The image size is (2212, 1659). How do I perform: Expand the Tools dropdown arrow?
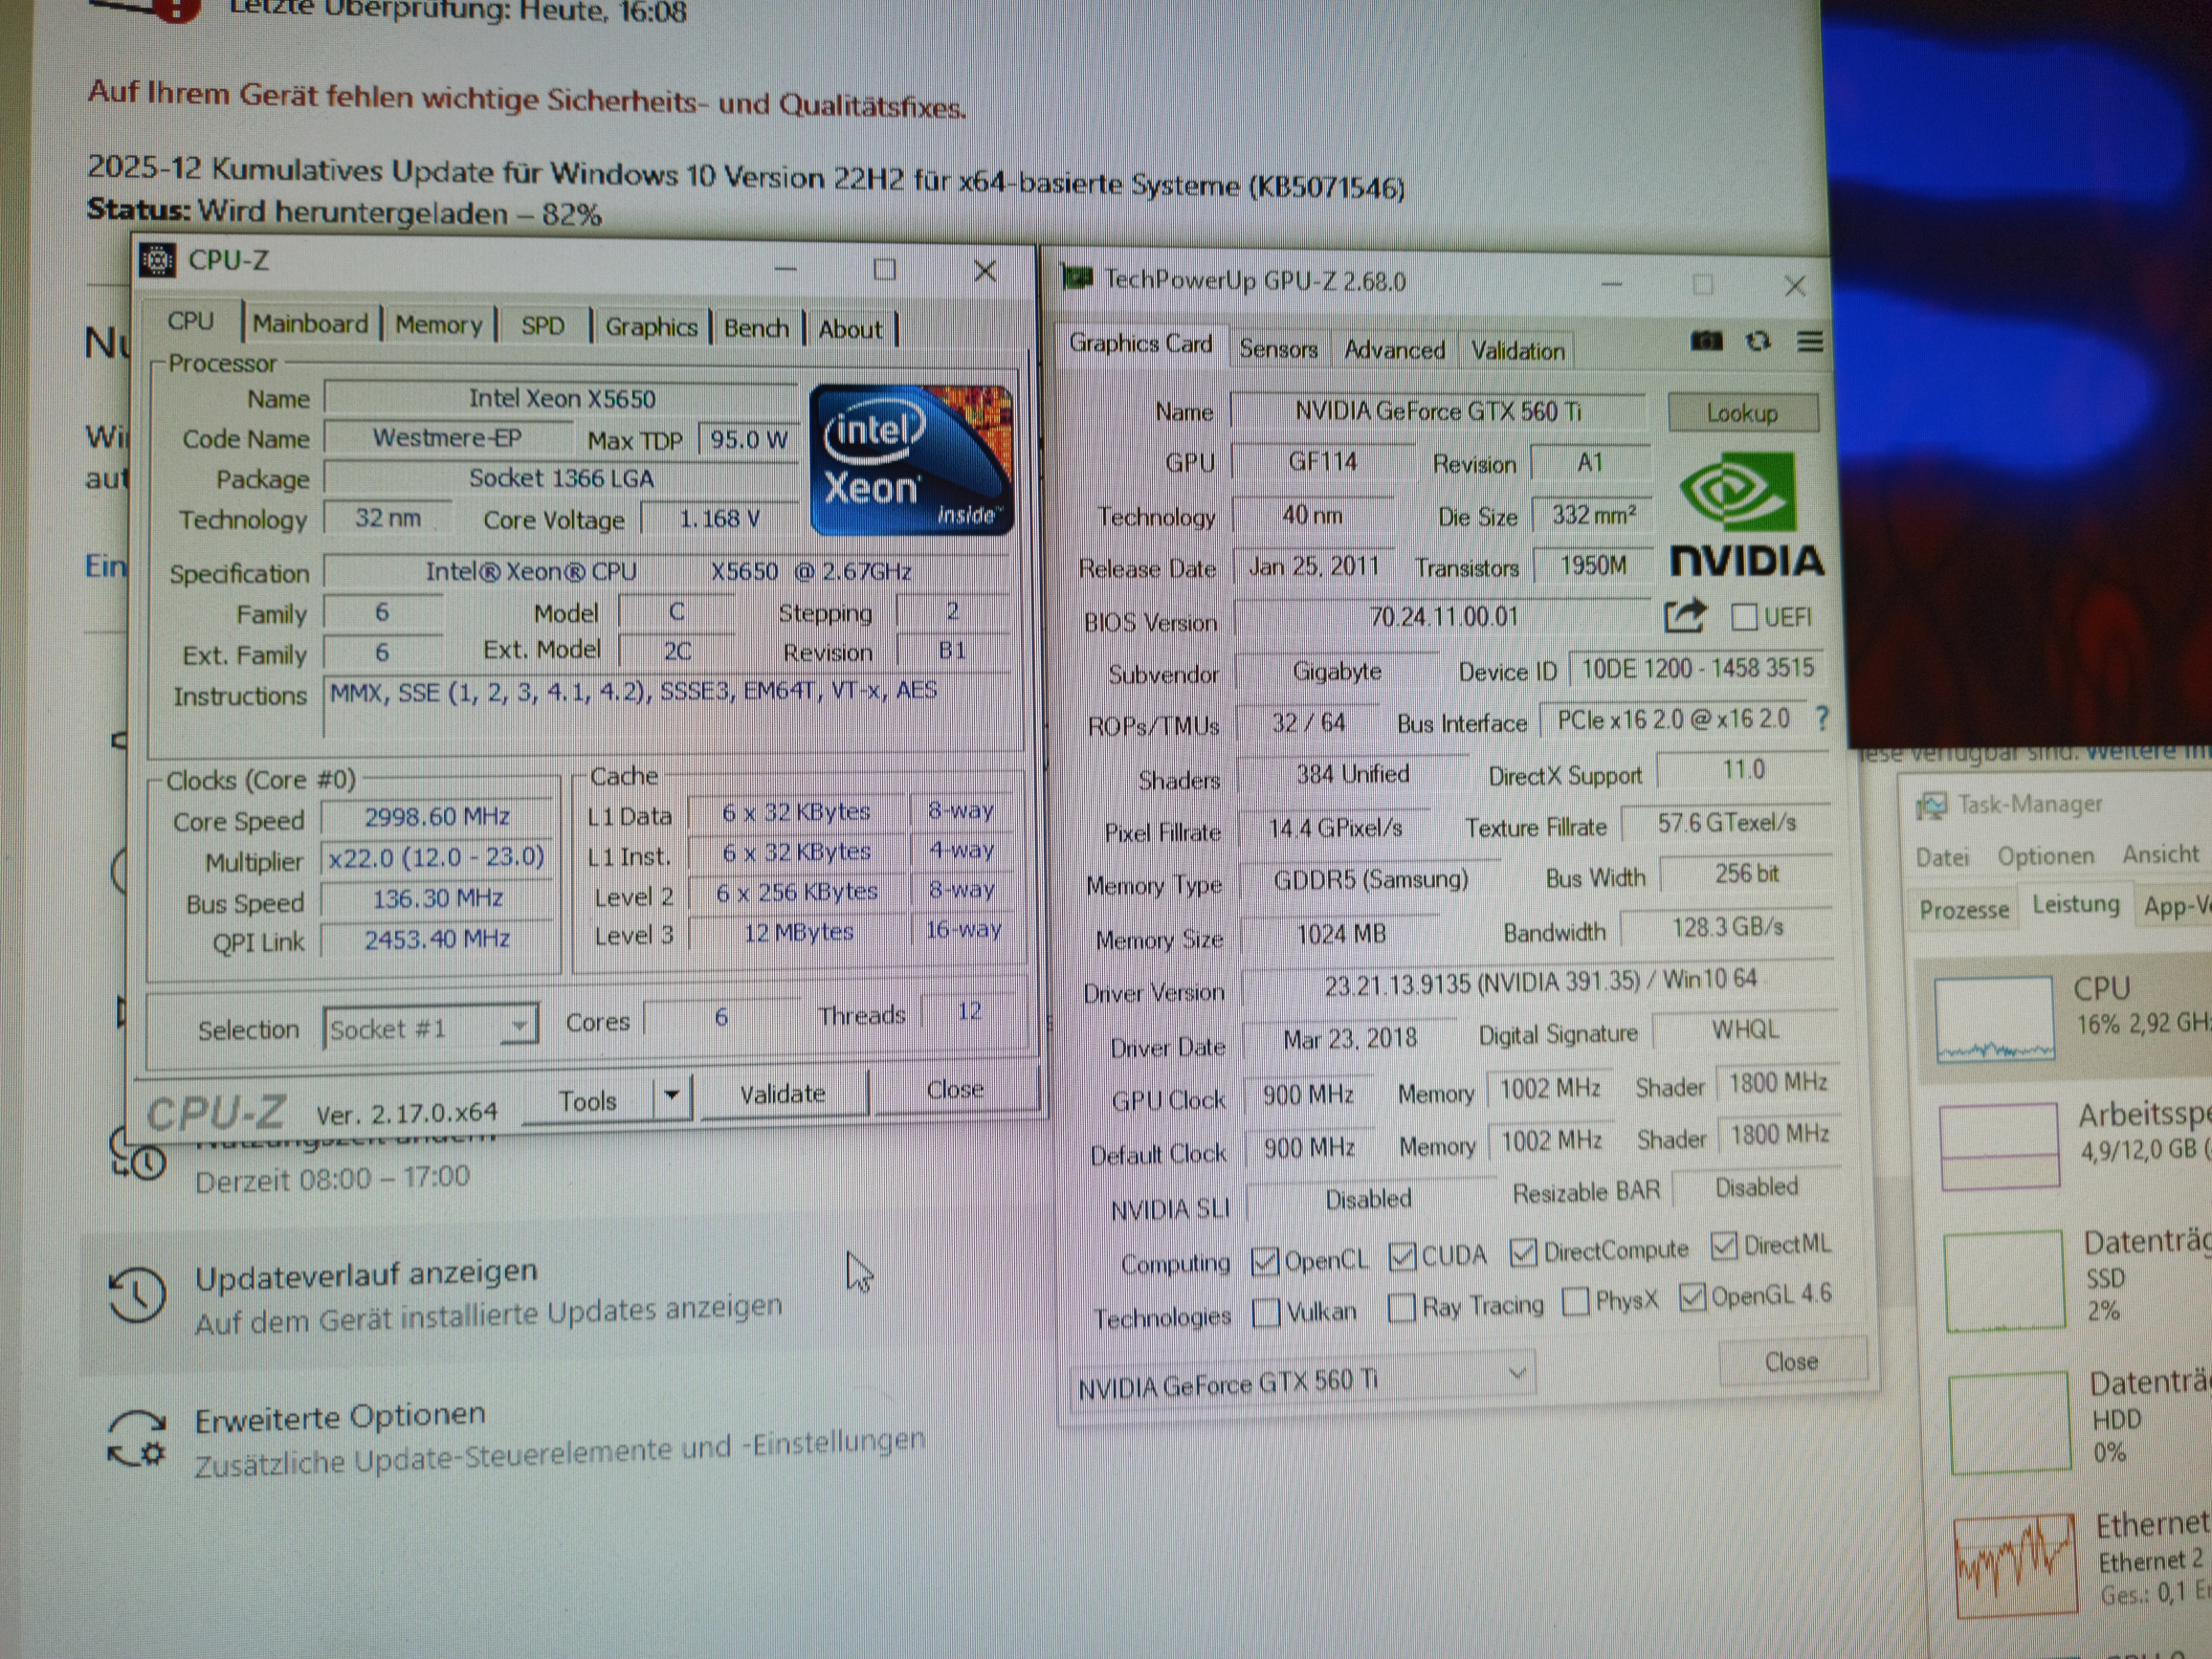(672, 1096)
